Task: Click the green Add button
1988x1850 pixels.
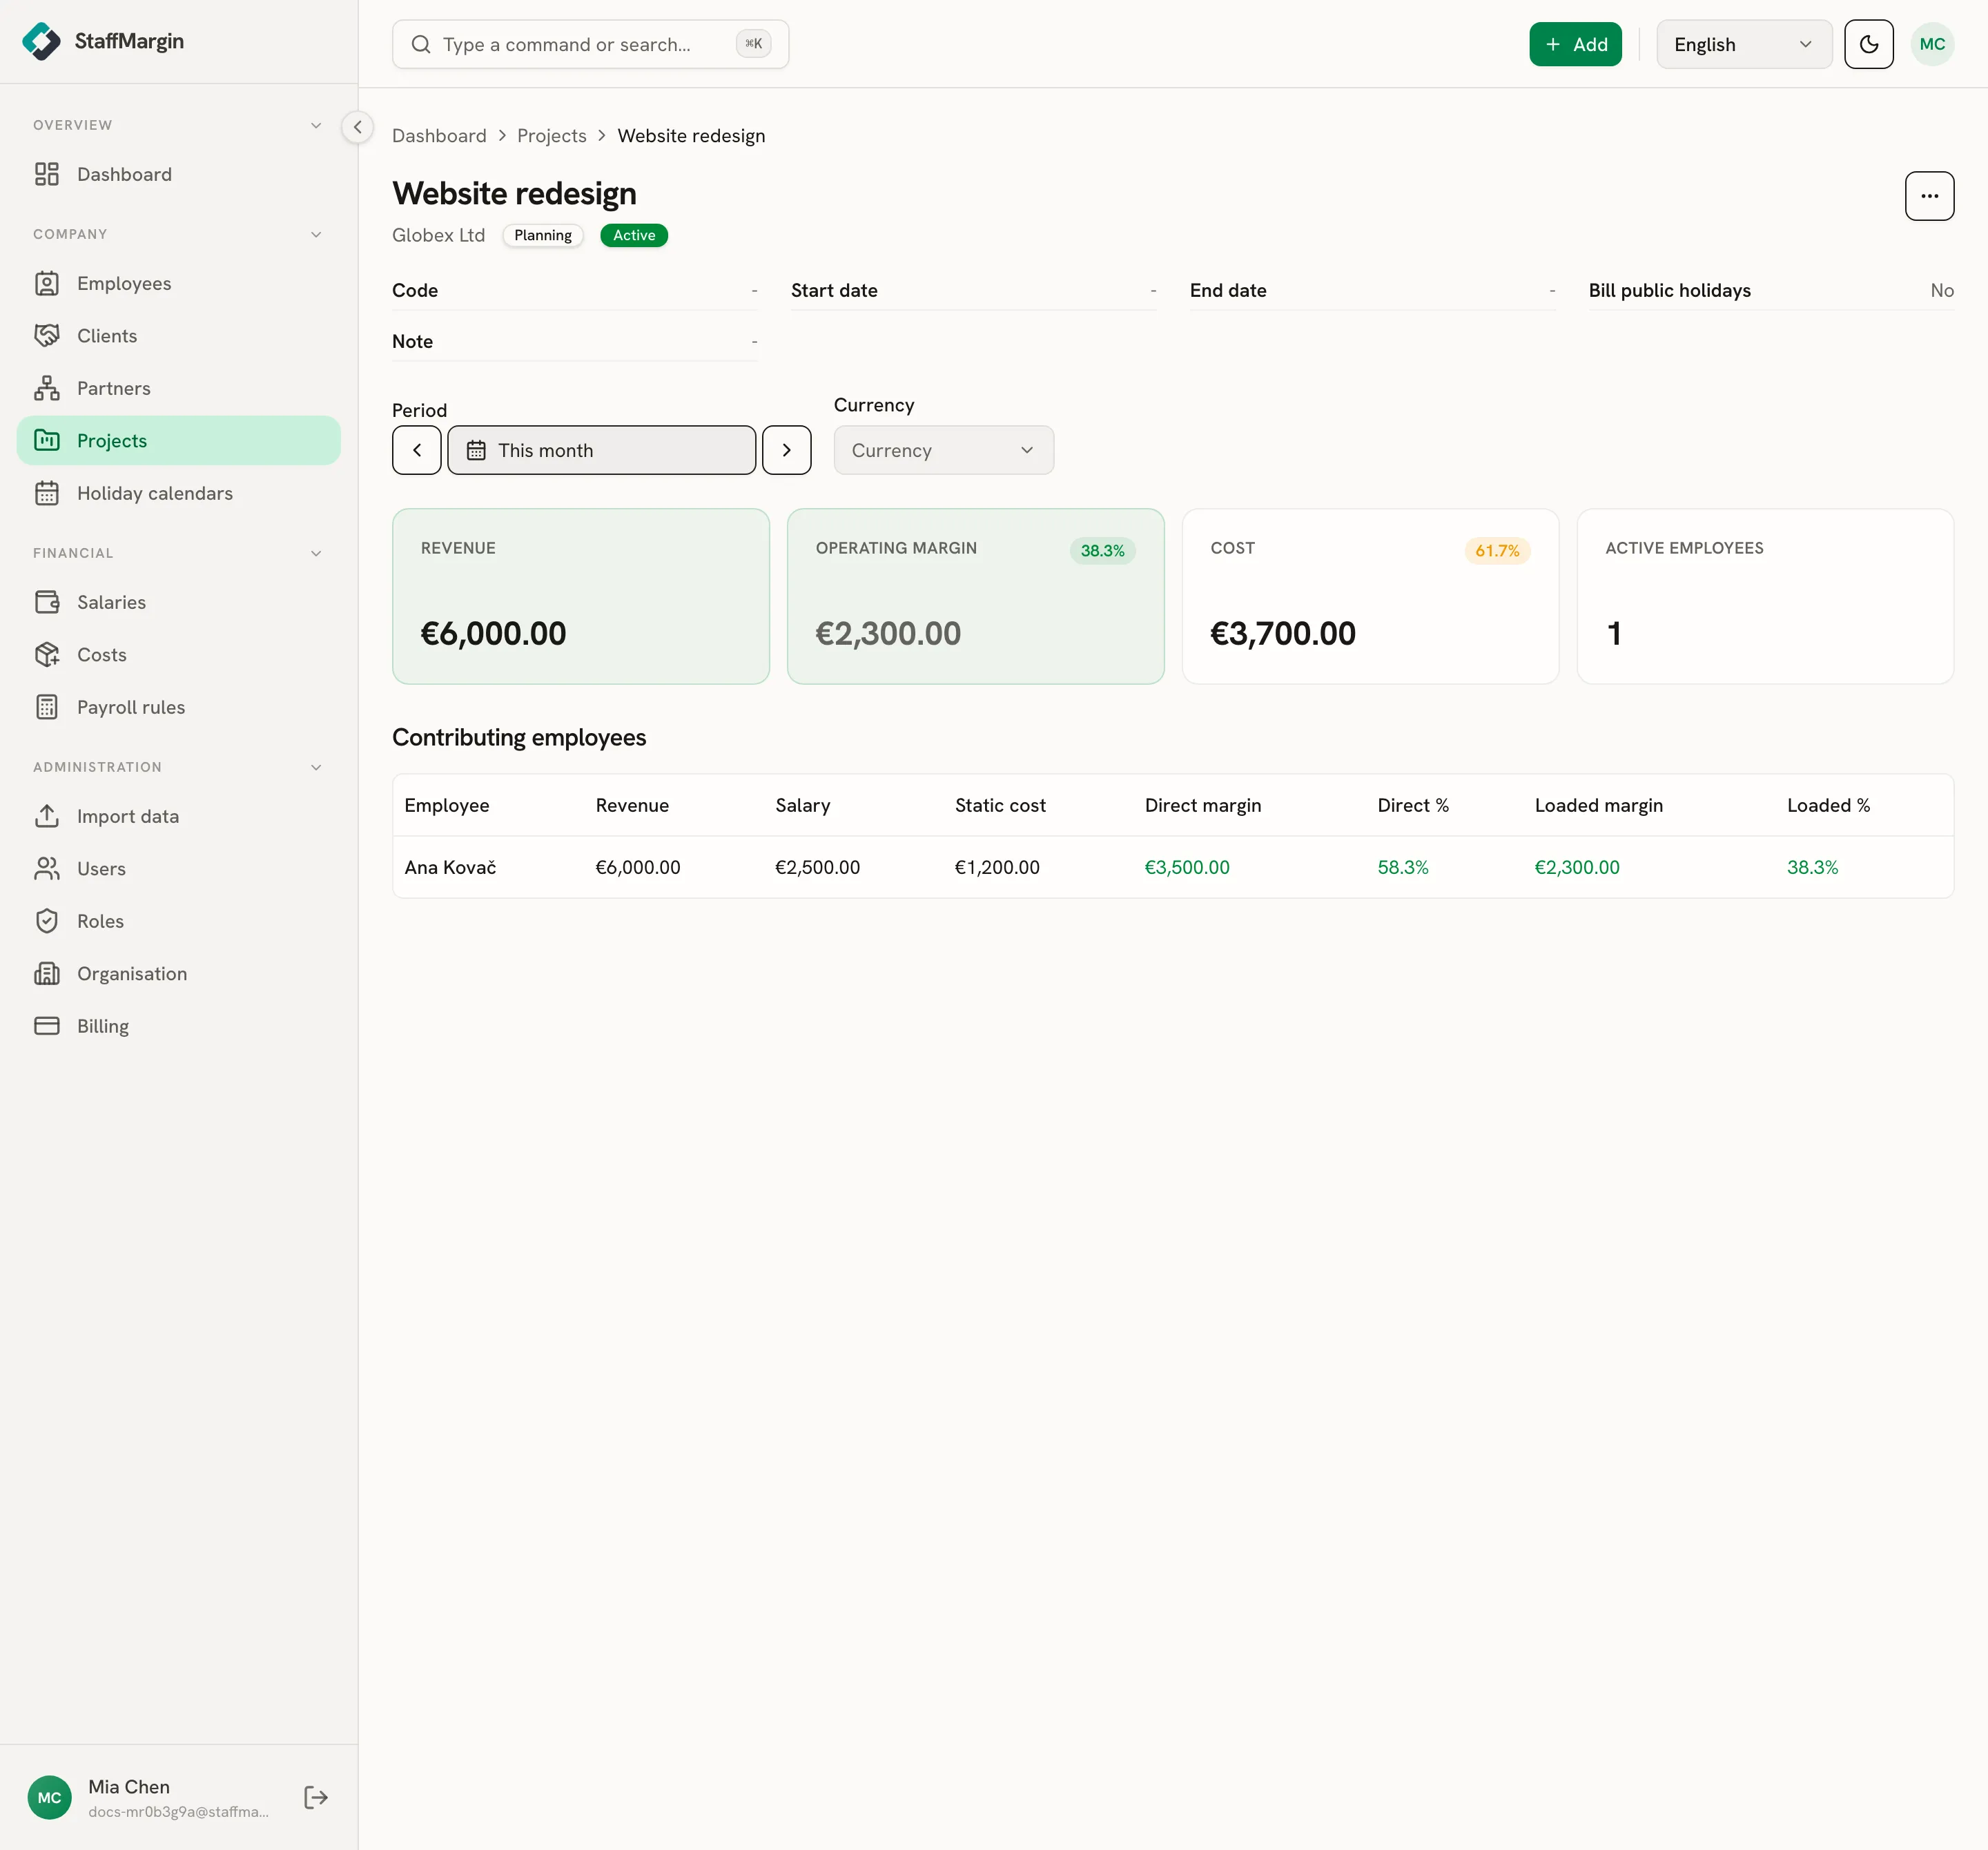Action: 1575,44
